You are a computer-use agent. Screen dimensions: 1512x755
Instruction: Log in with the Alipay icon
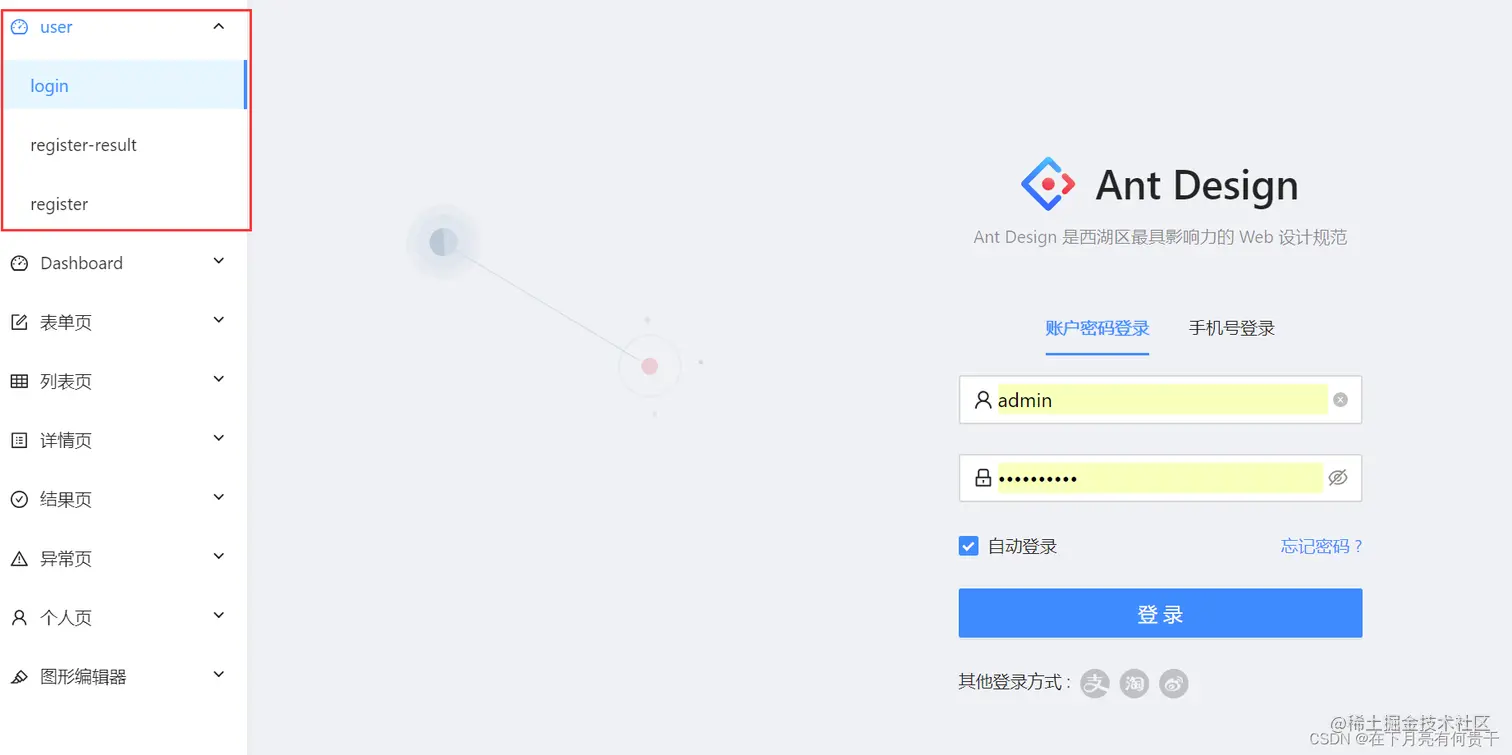(1095, 683)
